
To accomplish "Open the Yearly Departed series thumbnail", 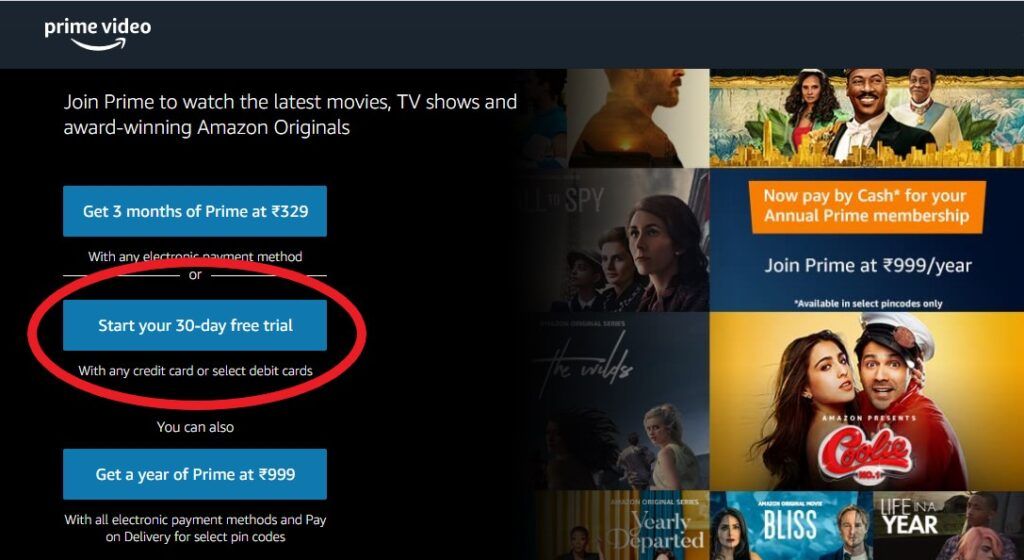I will point(622,525).
